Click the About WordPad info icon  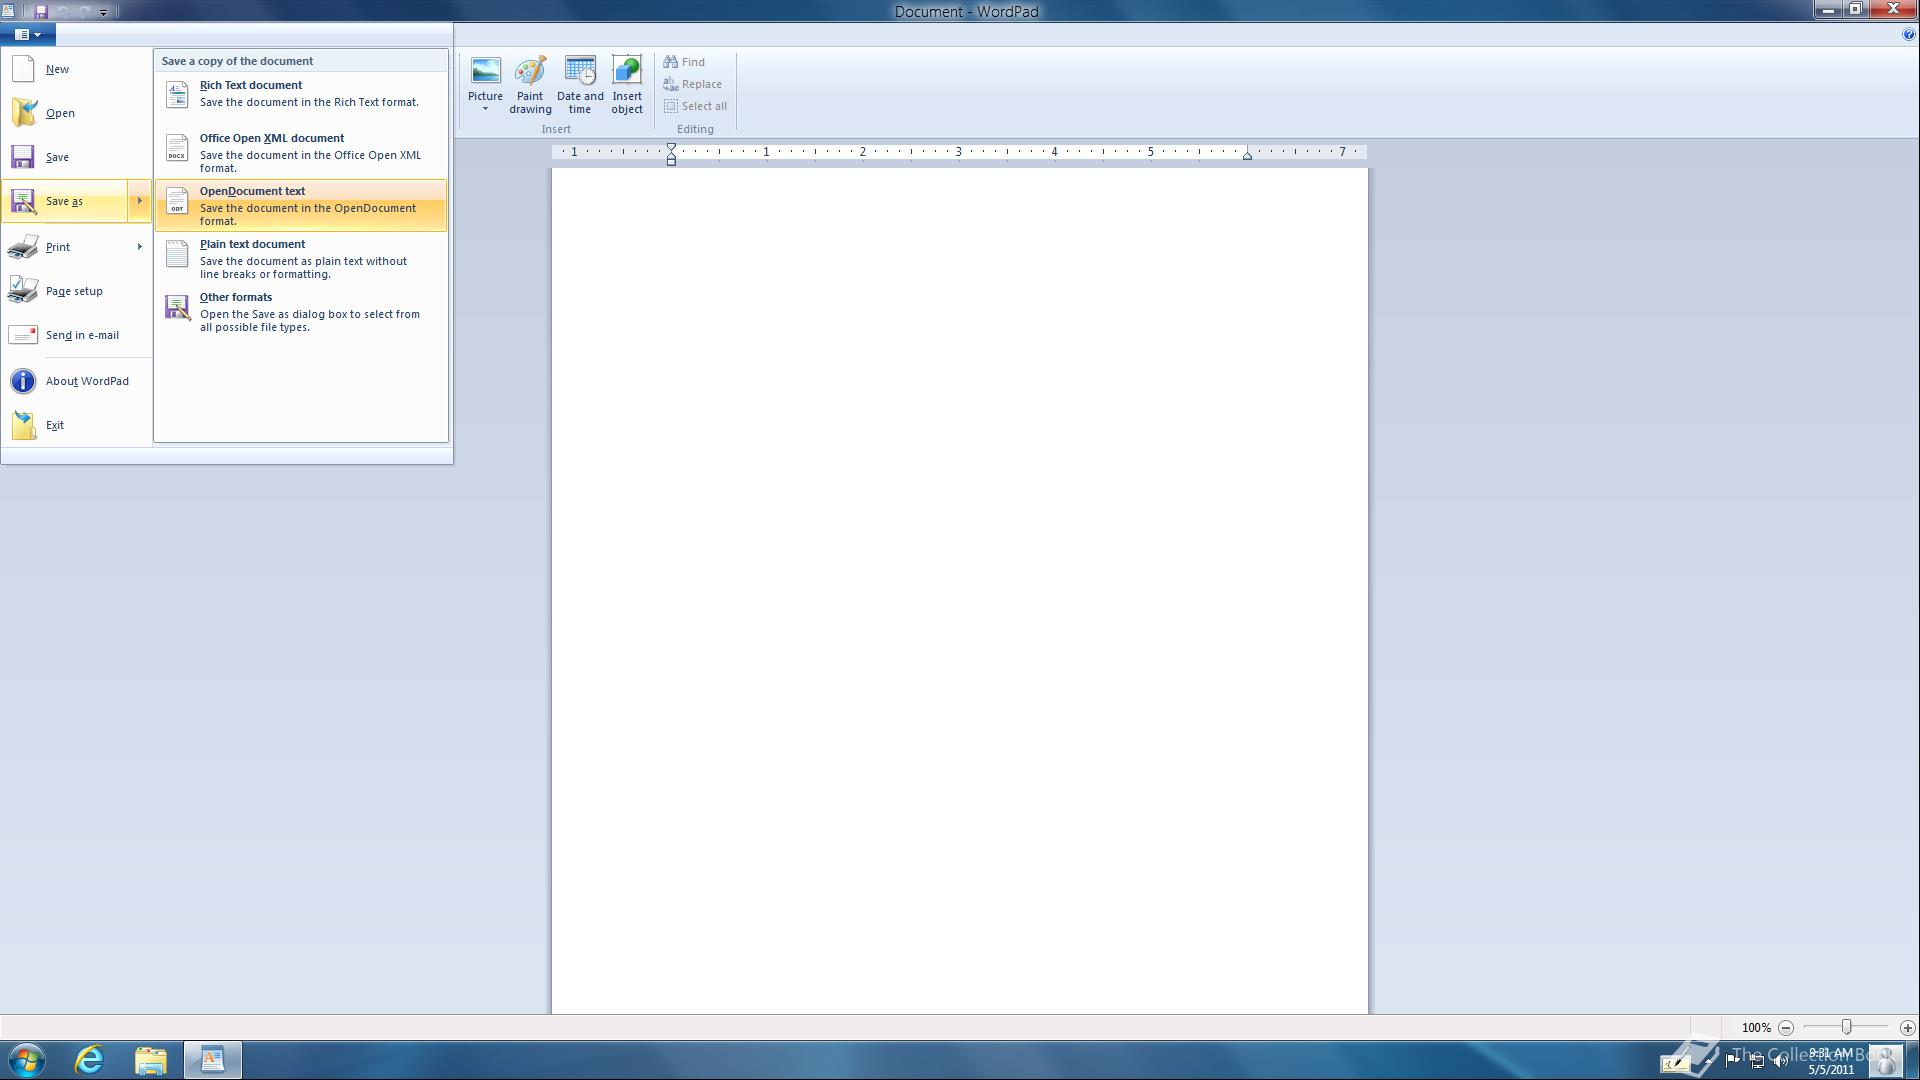pos(23,381)
